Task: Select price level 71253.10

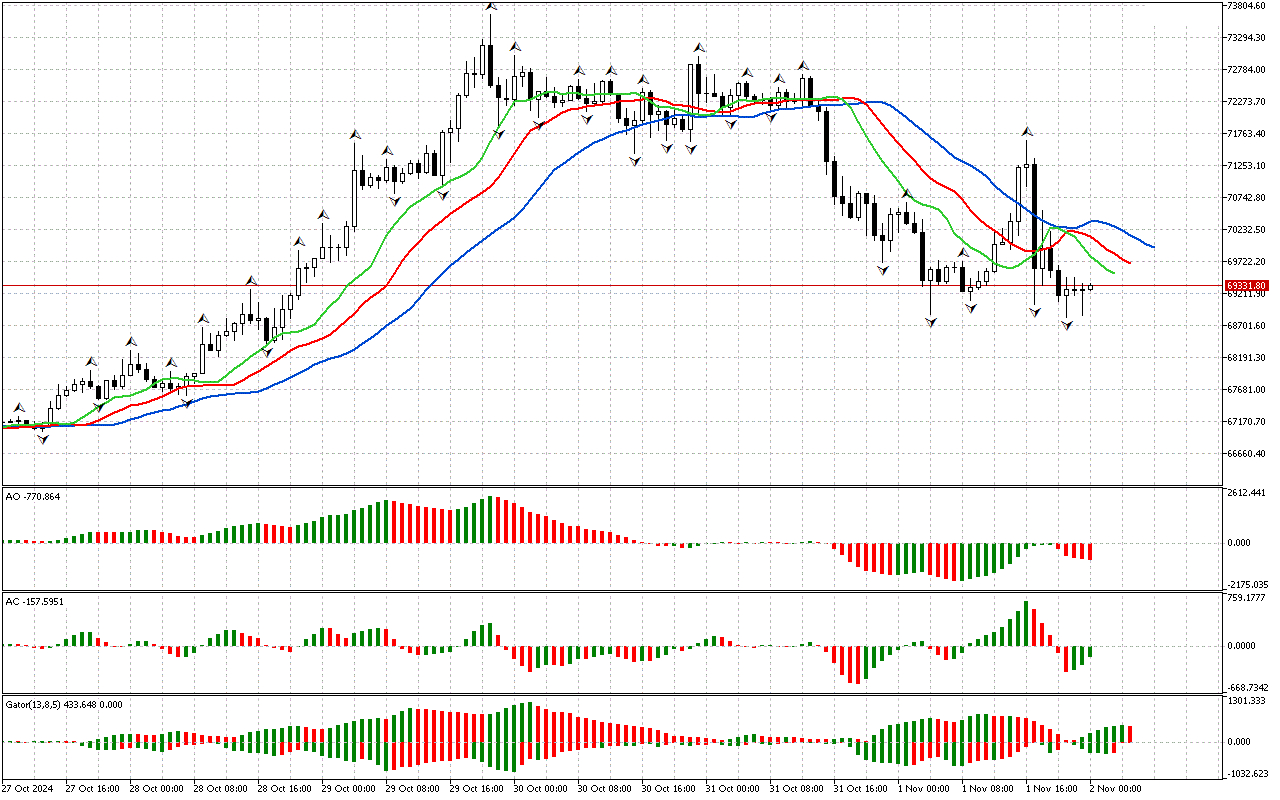Action: (1248, 166)
